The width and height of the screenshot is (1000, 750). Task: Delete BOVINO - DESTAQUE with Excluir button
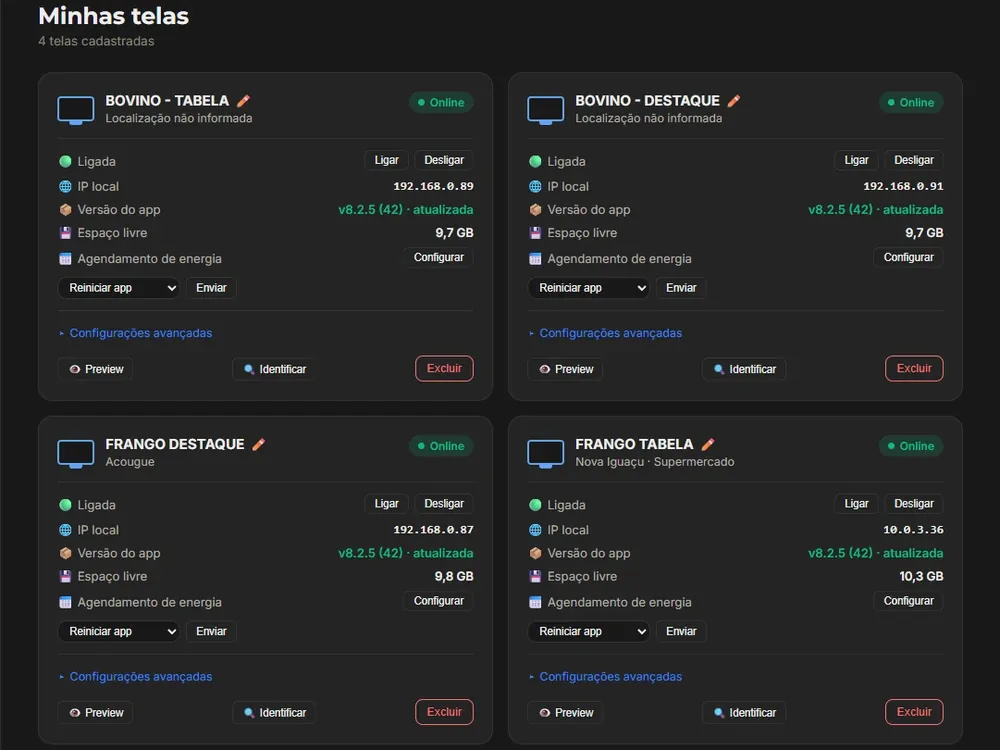[x=914, y=369]
